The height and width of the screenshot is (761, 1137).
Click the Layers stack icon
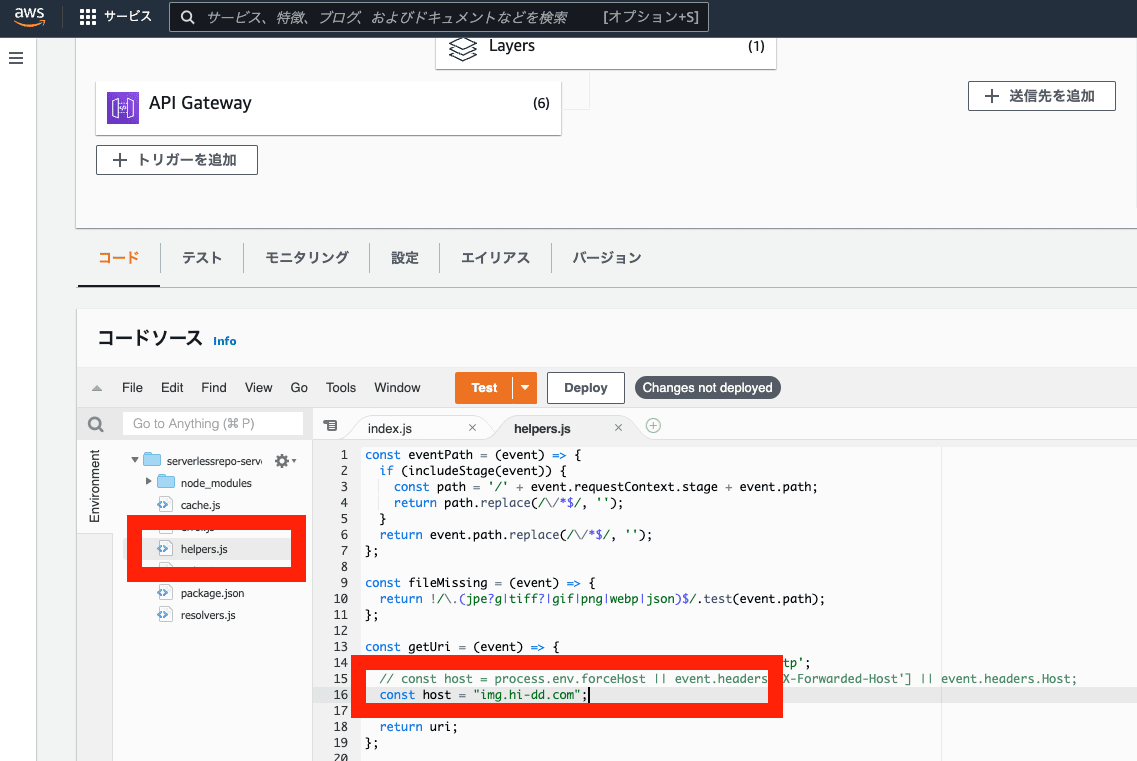point(463,49)
